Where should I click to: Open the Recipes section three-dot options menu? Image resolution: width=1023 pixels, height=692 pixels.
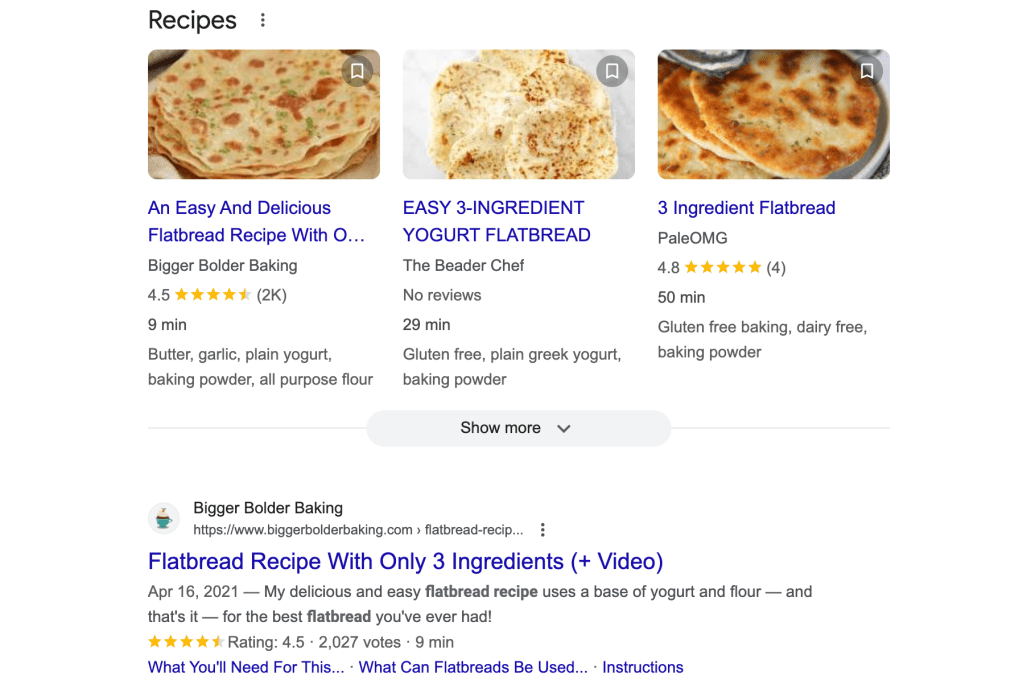[262, 20]
